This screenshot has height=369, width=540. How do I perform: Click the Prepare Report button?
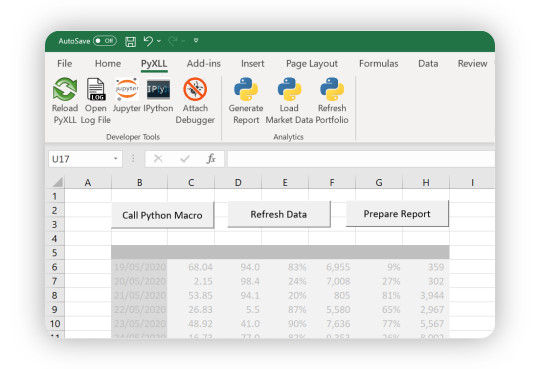pyautogui.click(x=397, y=214)
